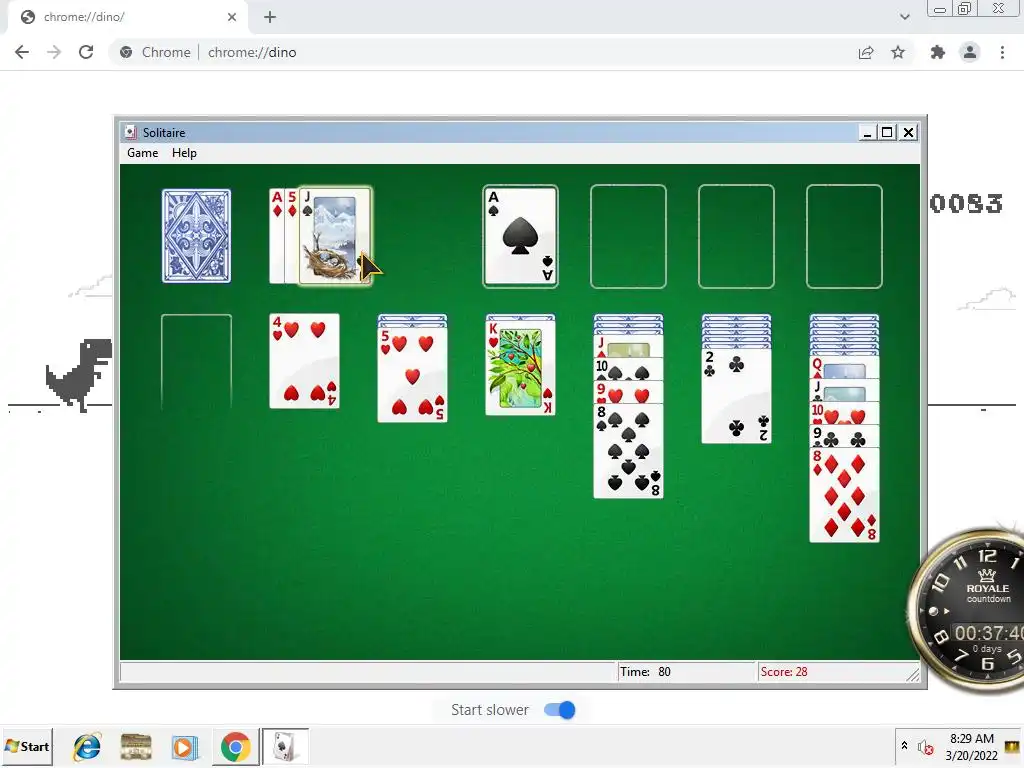Click the empty first tableau column
The height and width of the screenshot is (768, 1024).
click(196, 361)
